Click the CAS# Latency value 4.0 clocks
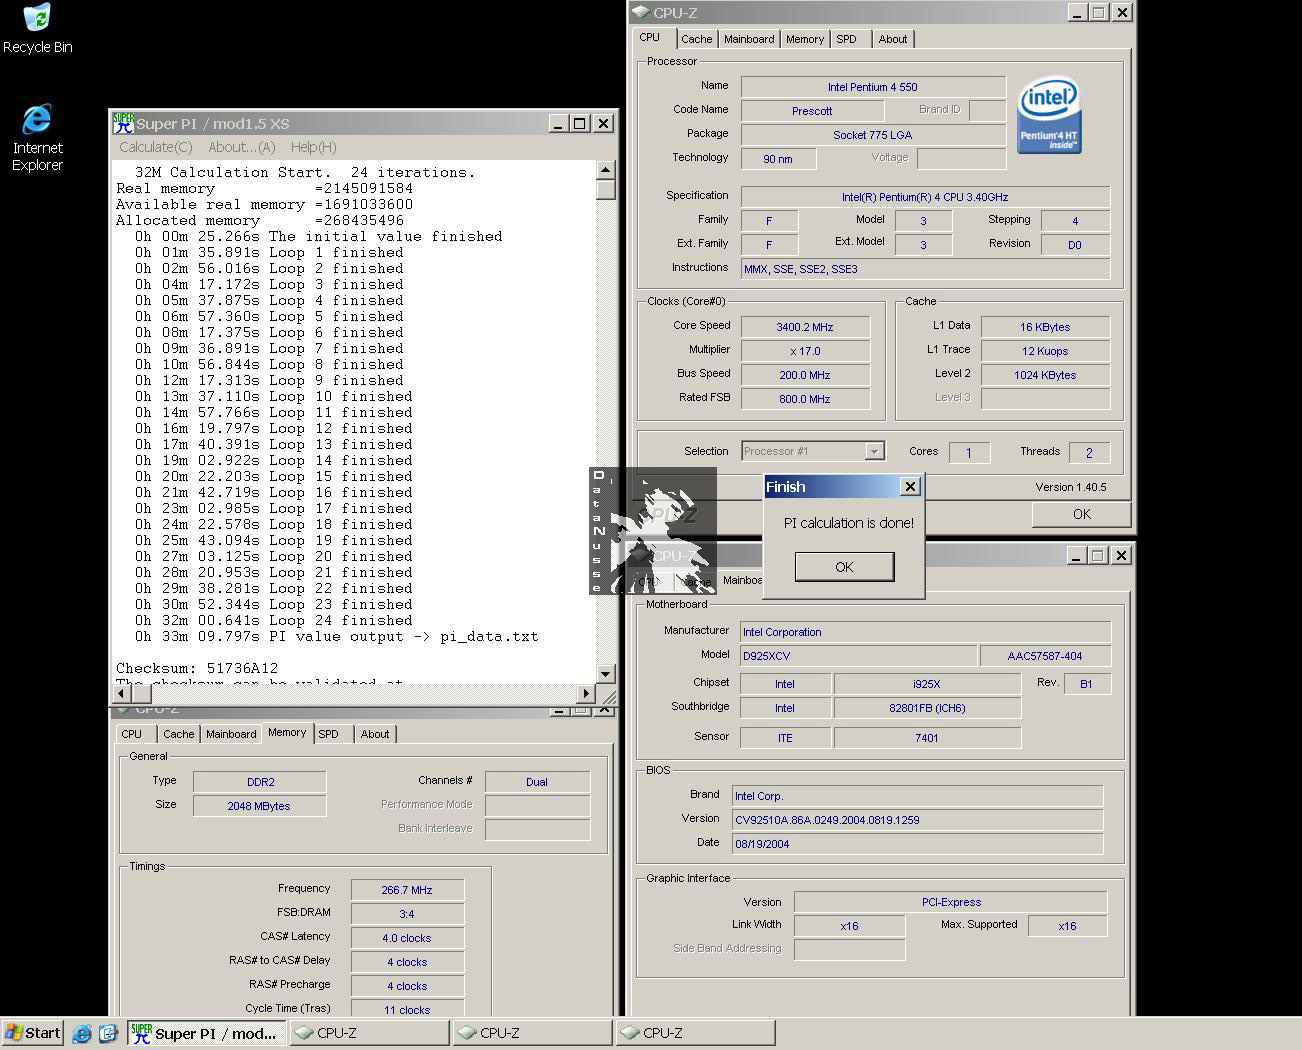 coord(407,938)
